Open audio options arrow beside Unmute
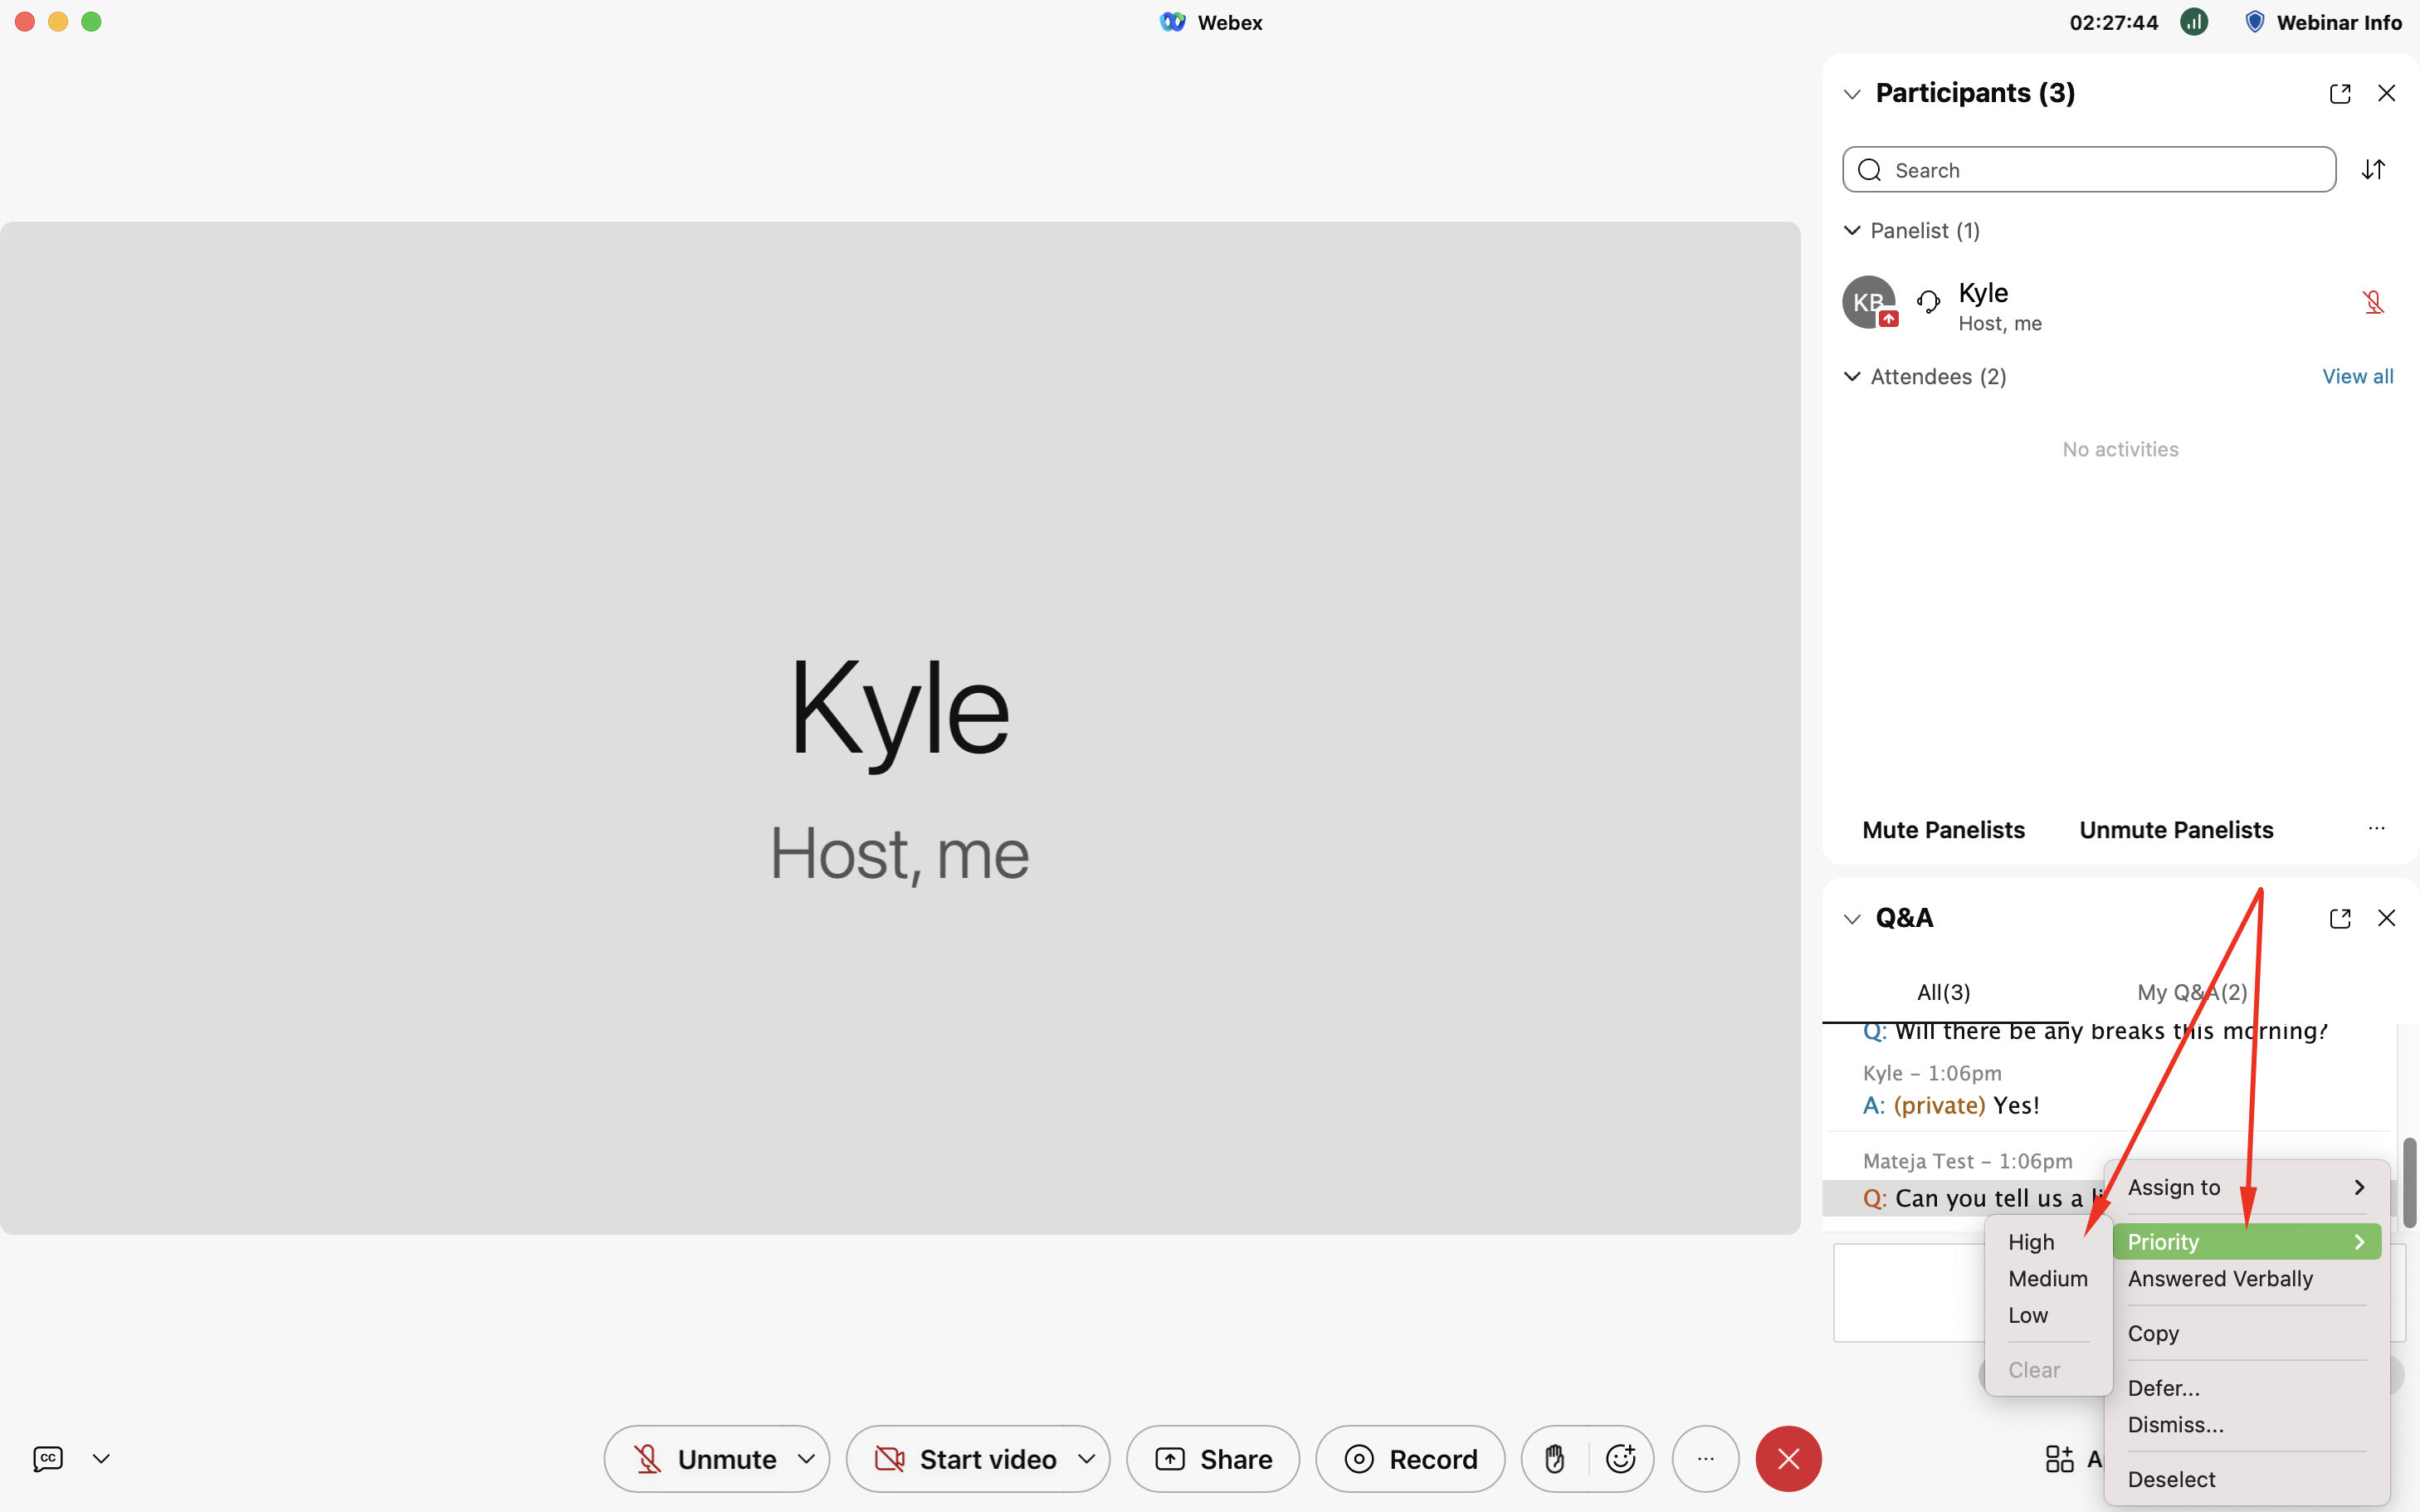 (806, 1459)
